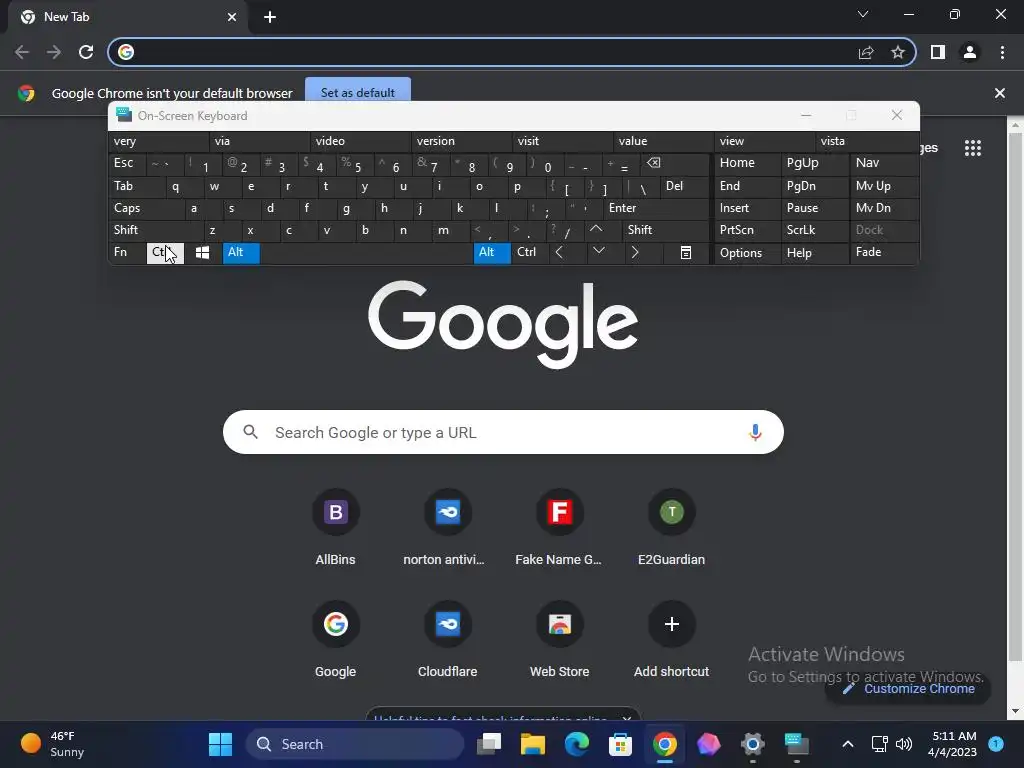Click Customize Chrome button
1024x768 pixels.
[909, 689]
